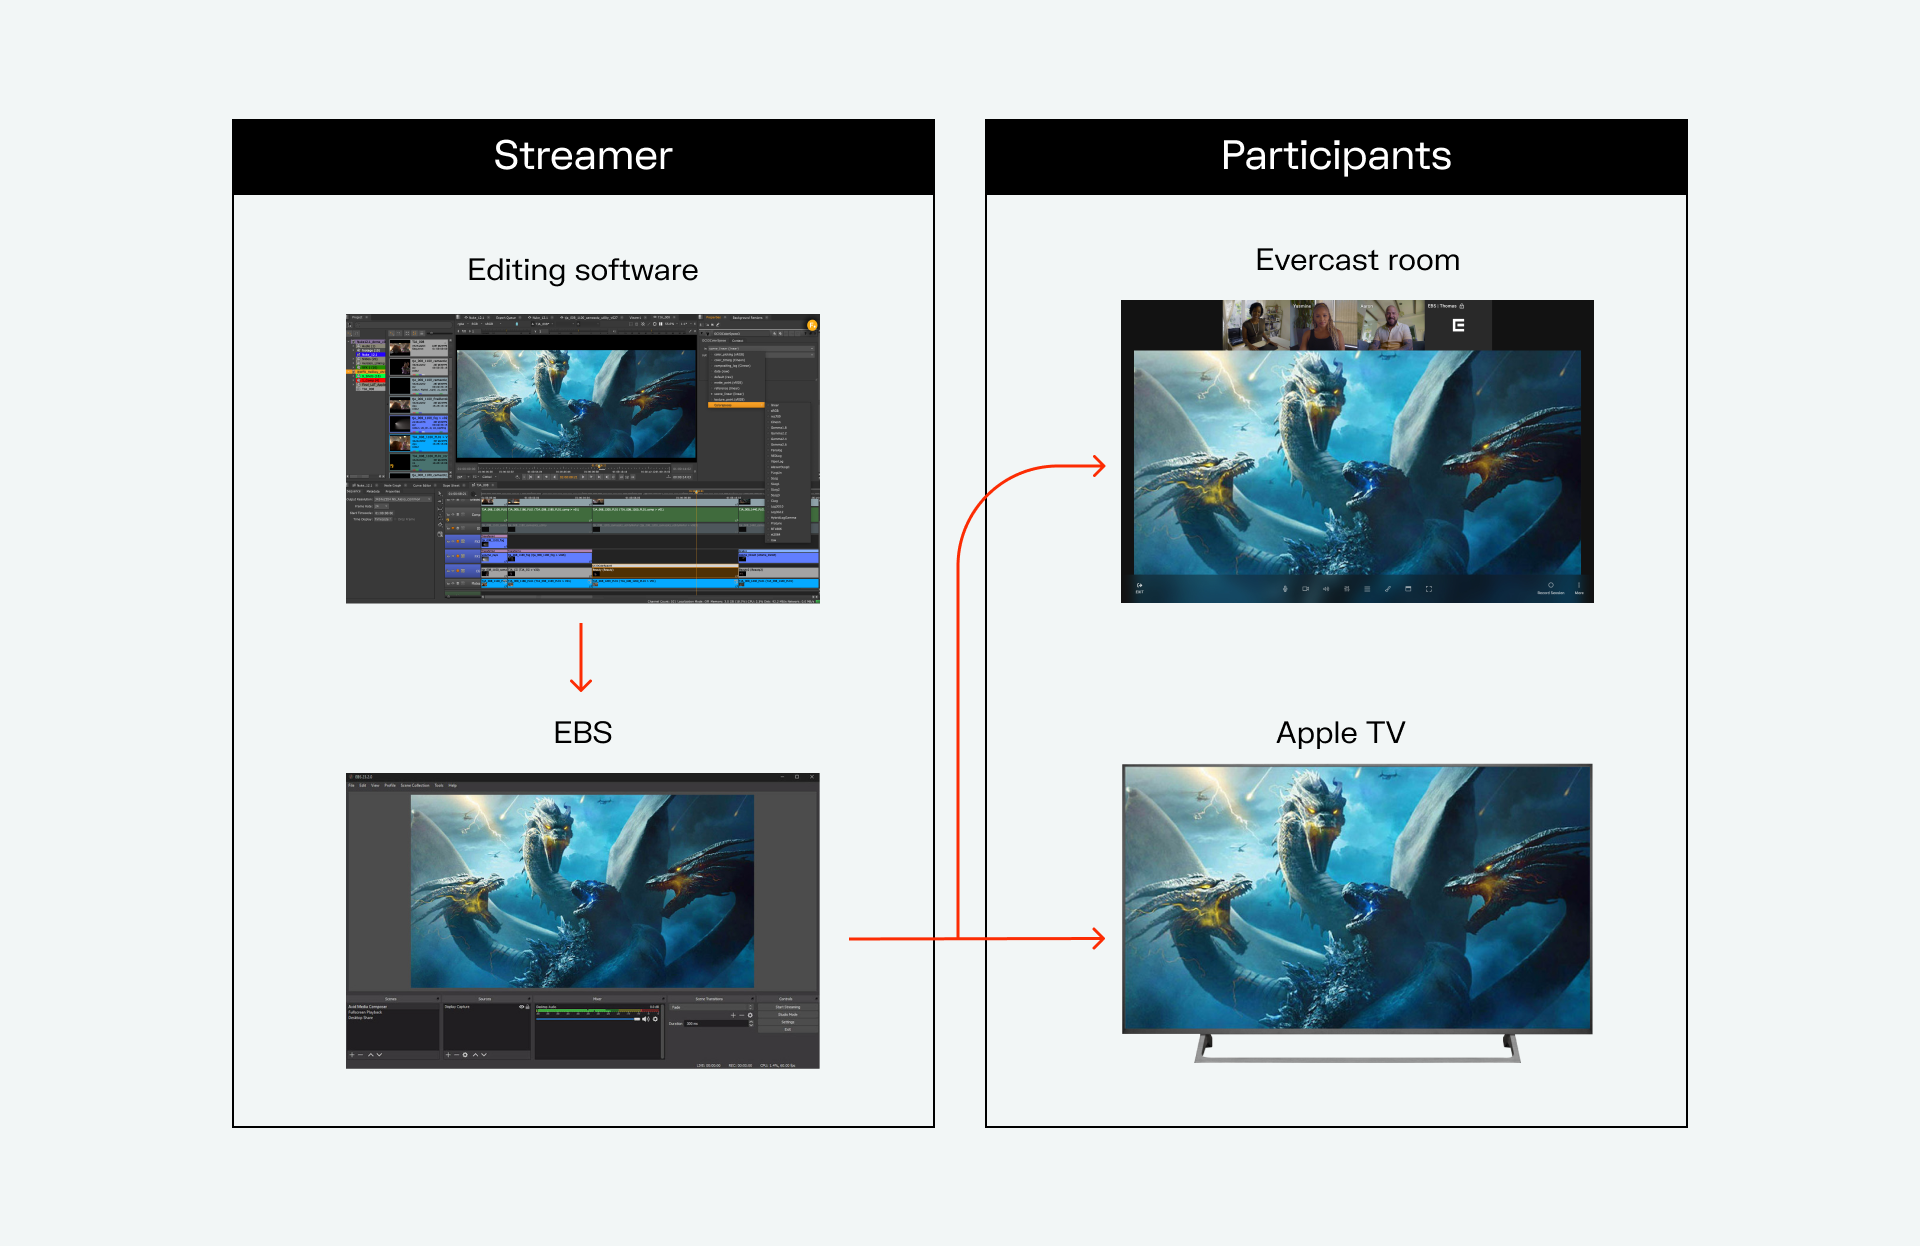Add source with plus in EBS Sources panel
The width and height of the screenshot is (1920, 1246).
(448, 1055)
